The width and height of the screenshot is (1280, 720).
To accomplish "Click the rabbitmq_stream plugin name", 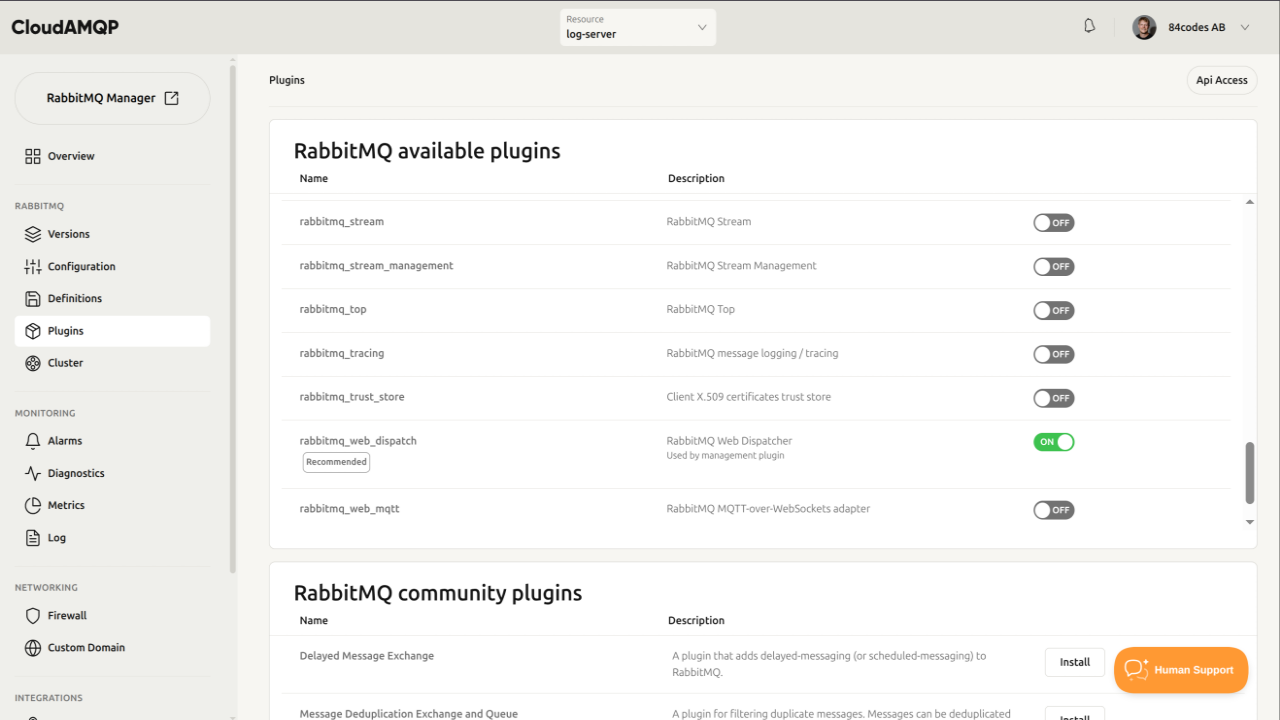I will click(x=342, y=222).
